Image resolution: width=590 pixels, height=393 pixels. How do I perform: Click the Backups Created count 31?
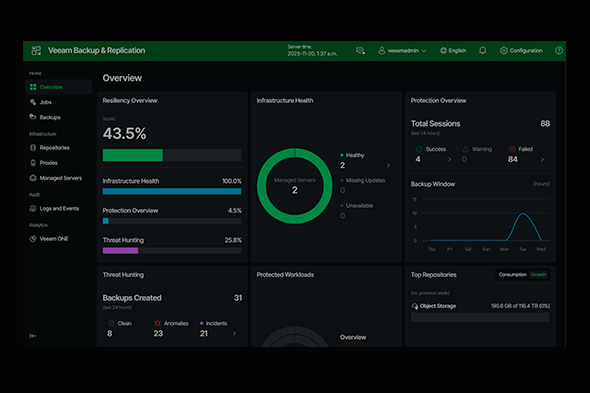coord(238,298)
